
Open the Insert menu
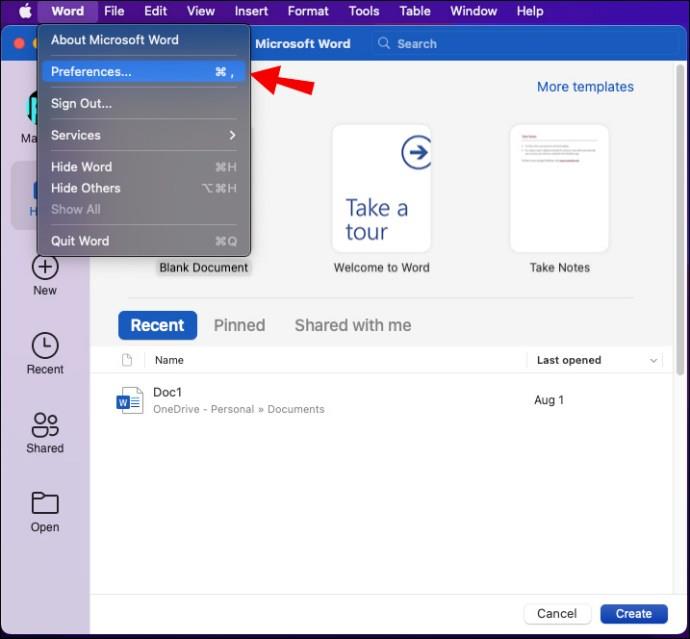pyautogui.click(x=251, y=11)
